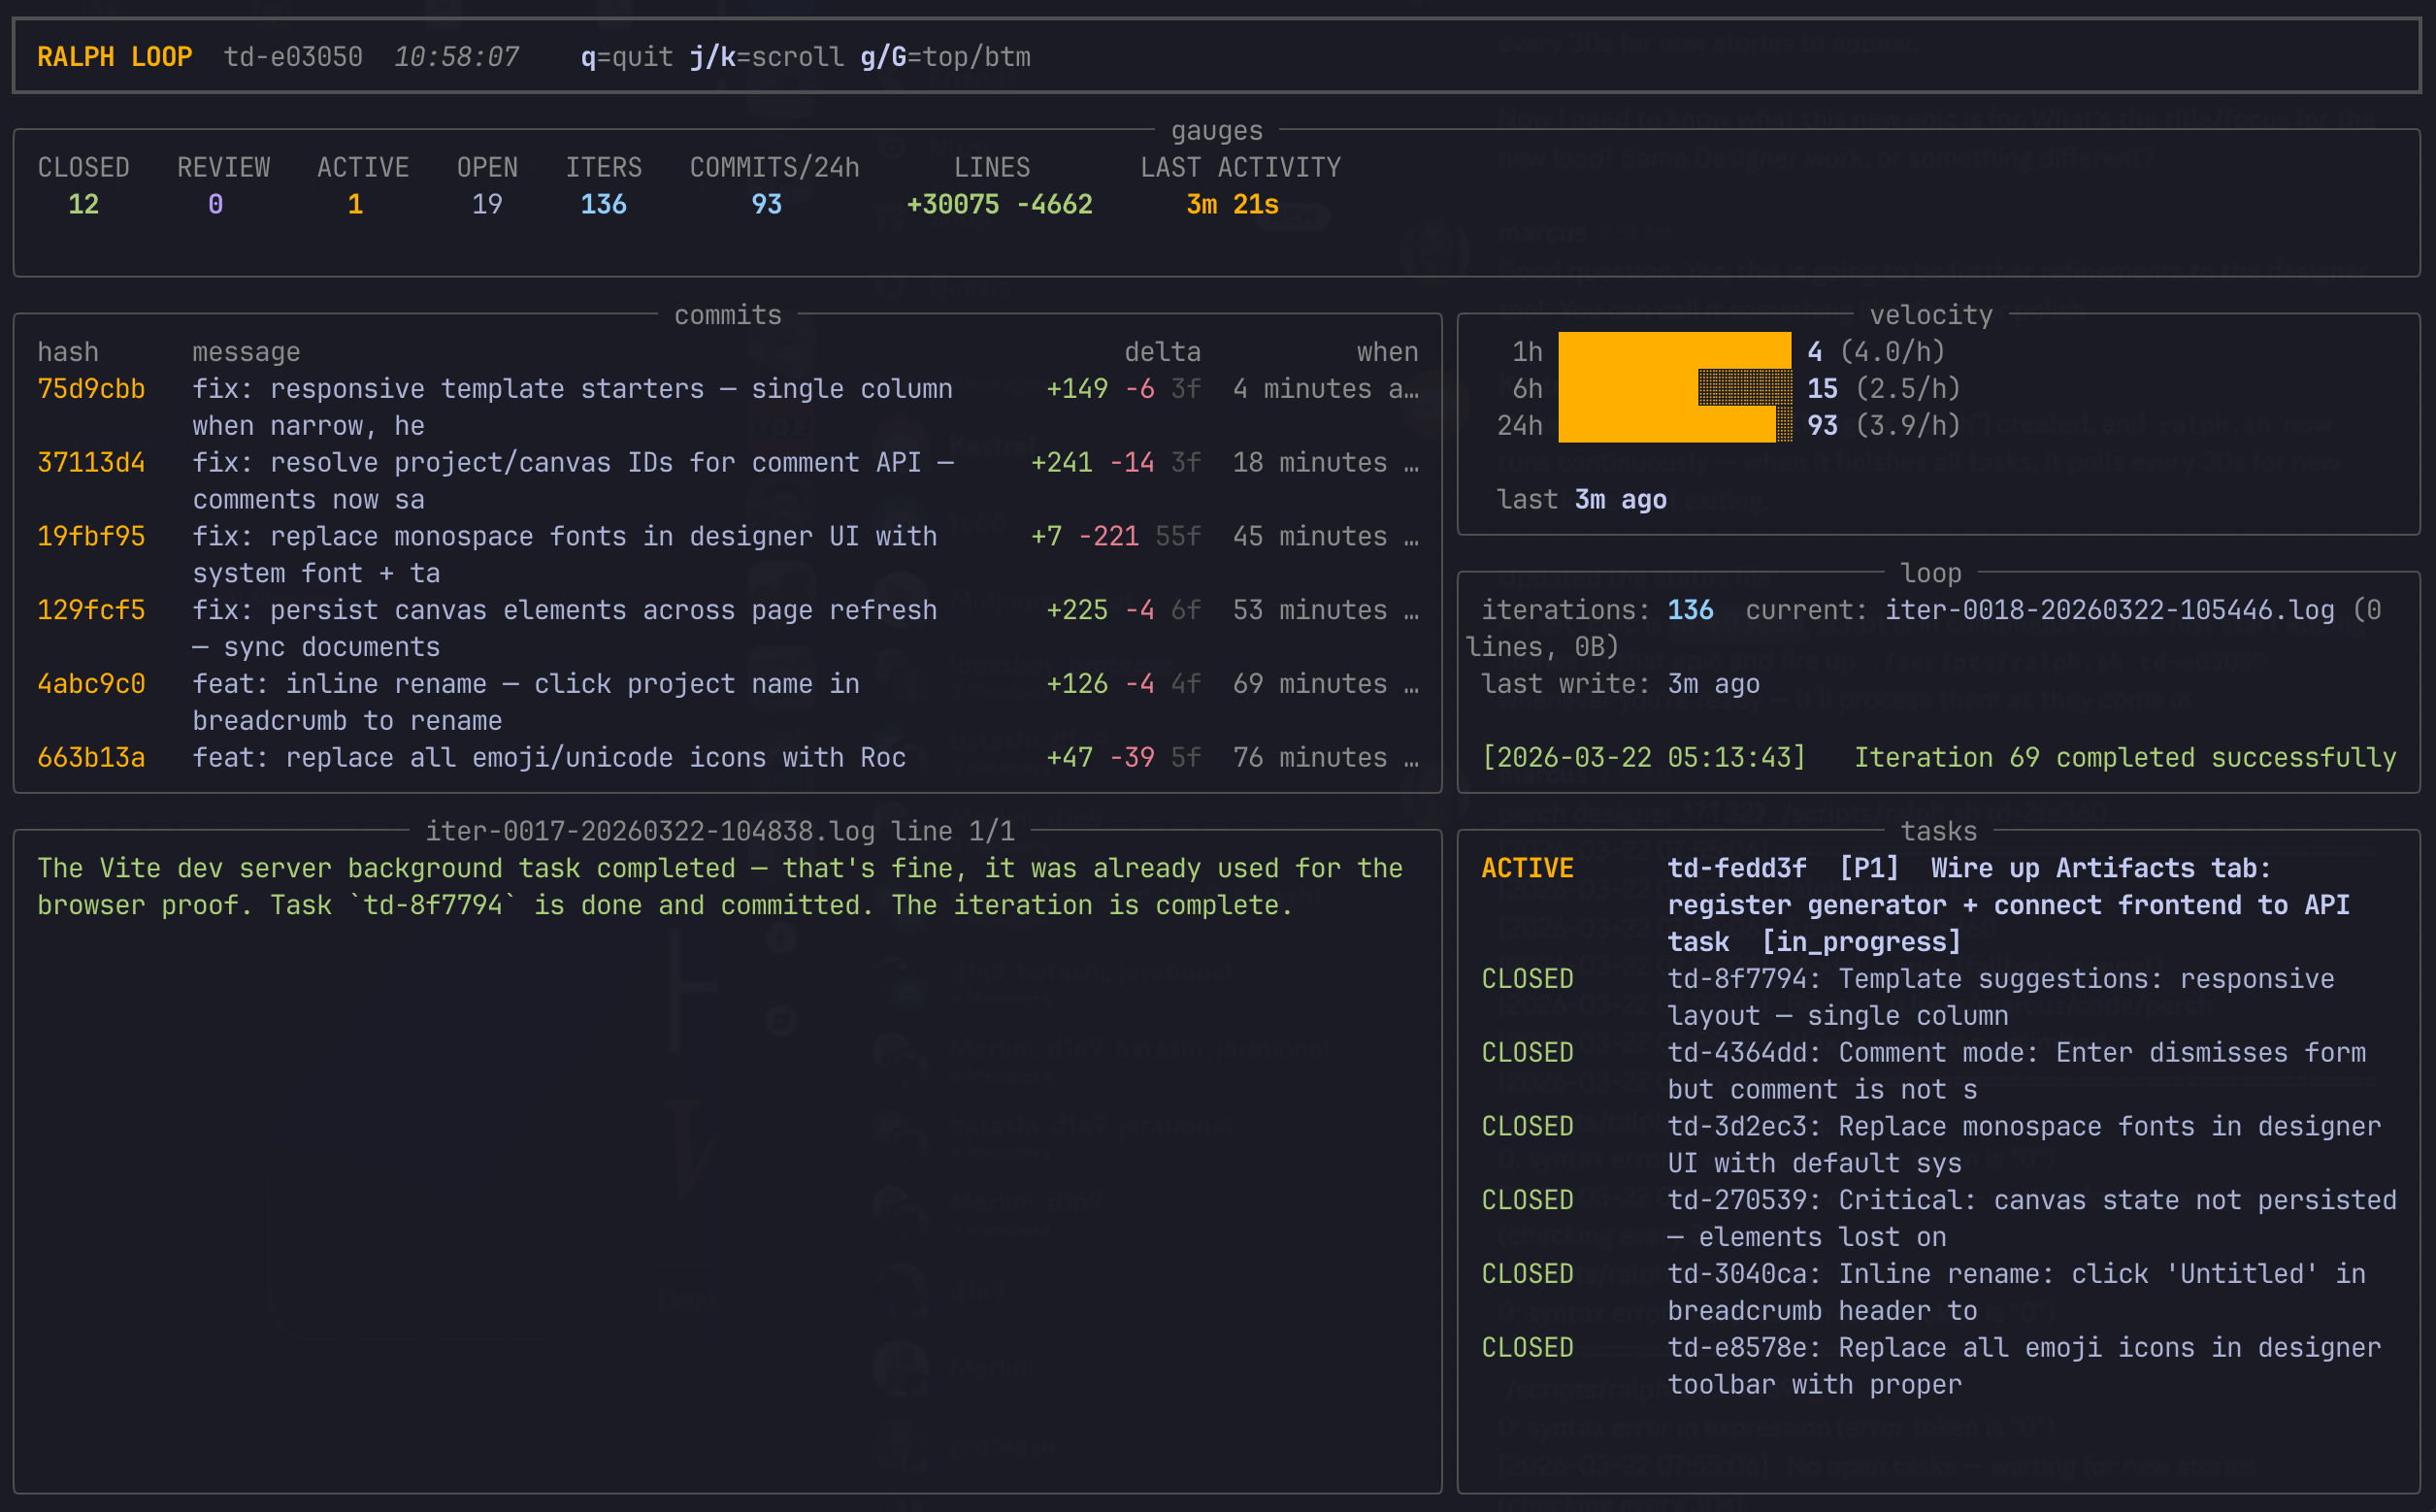Screen dimensions: 2436x1512
Task: Click current log iter-0018-20260322-105446.log
Action: tap(2109, 611)
